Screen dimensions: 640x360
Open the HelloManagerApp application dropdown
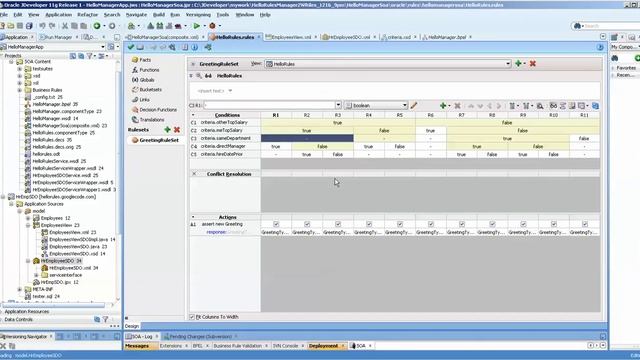102,47
